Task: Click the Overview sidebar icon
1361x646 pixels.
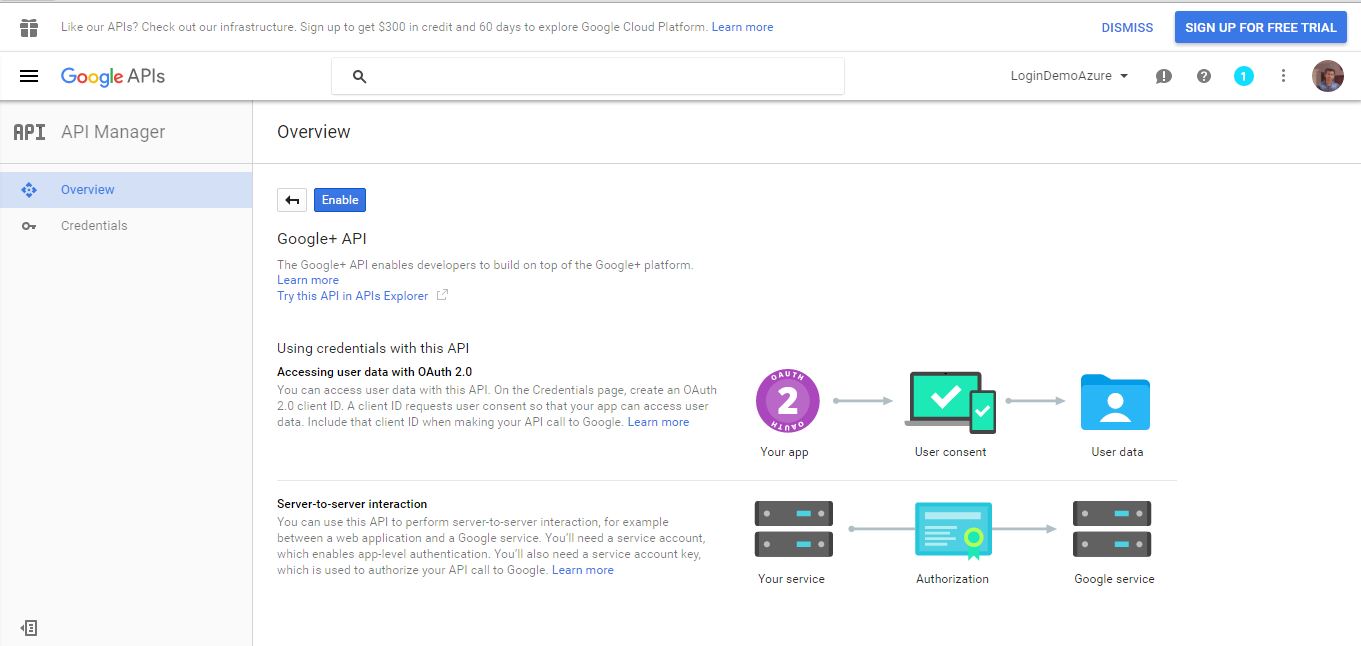Action: (29, 190)
